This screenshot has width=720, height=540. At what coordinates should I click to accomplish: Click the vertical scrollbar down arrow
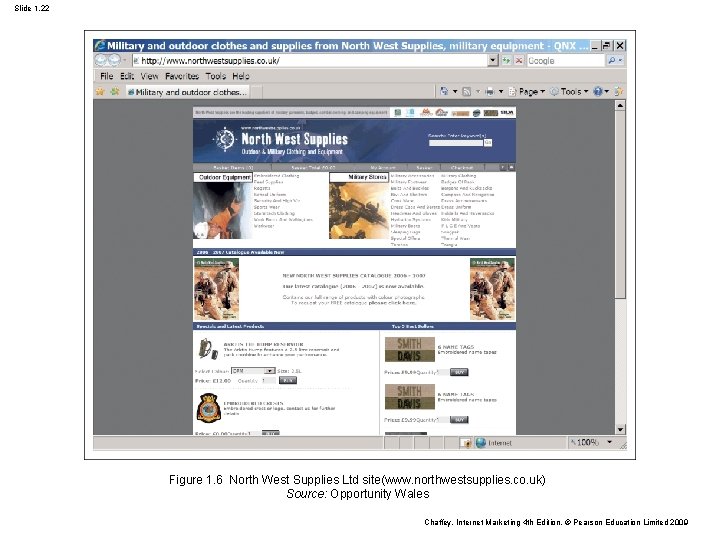(620, 429)
